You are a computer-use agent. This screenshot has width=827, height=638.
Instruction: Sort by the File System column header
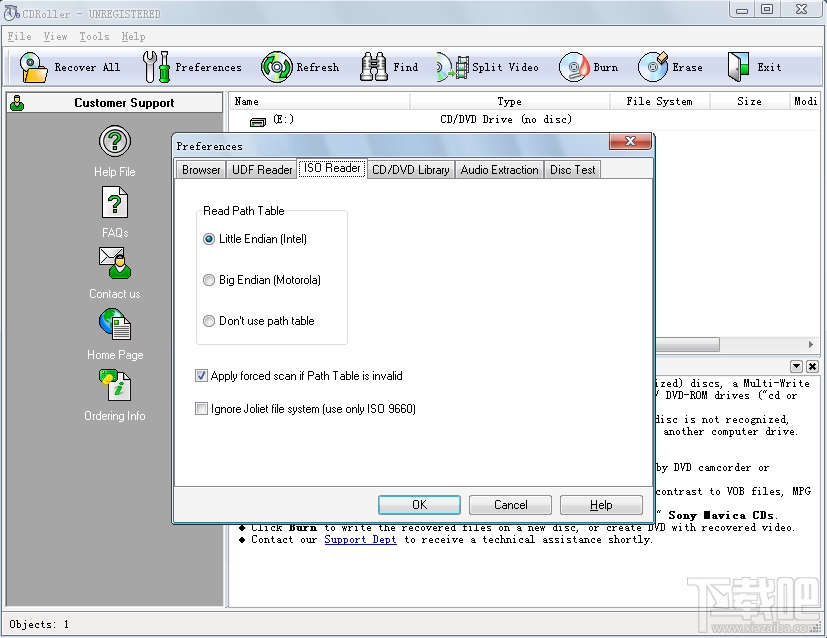pos(659,101)
